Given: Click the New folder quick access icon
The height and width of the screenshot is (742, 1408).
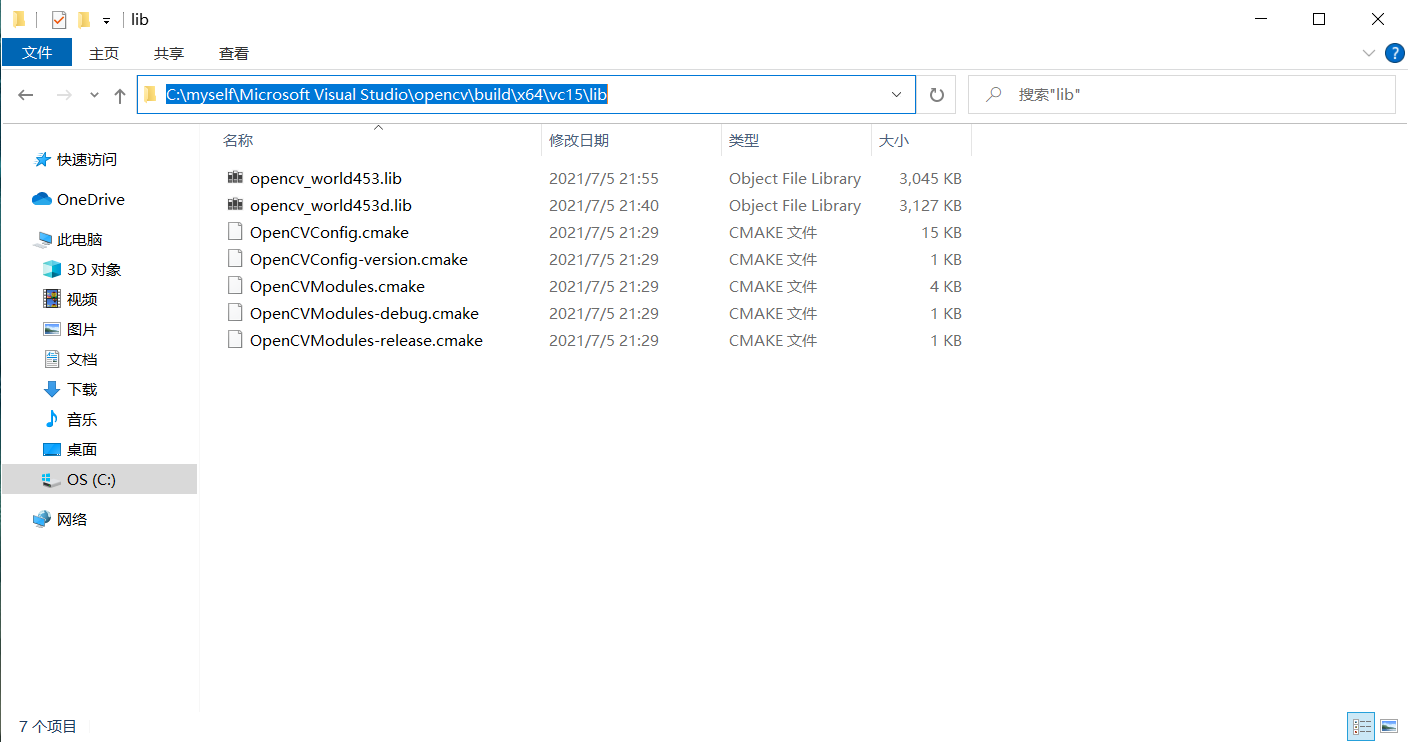Looking at the screenshot, I should coord(84,19).
